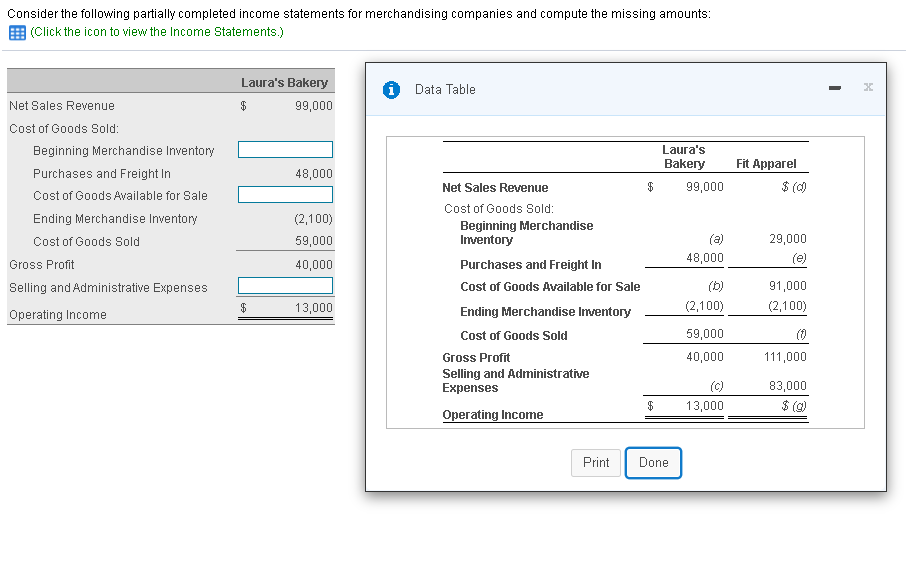Image resolution: width=906 pixels, height=569 pixels.
Task: Click the (c) placeholder in the Data Table
Action: (x=716, y=386)
